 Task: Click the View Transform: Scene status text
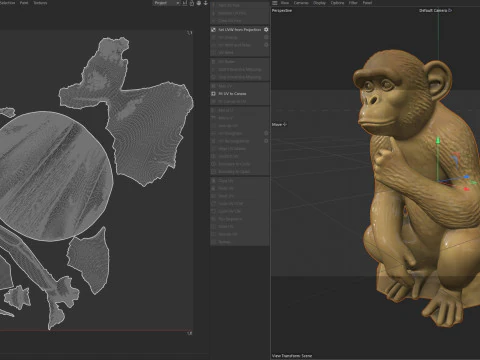point(292,356)
